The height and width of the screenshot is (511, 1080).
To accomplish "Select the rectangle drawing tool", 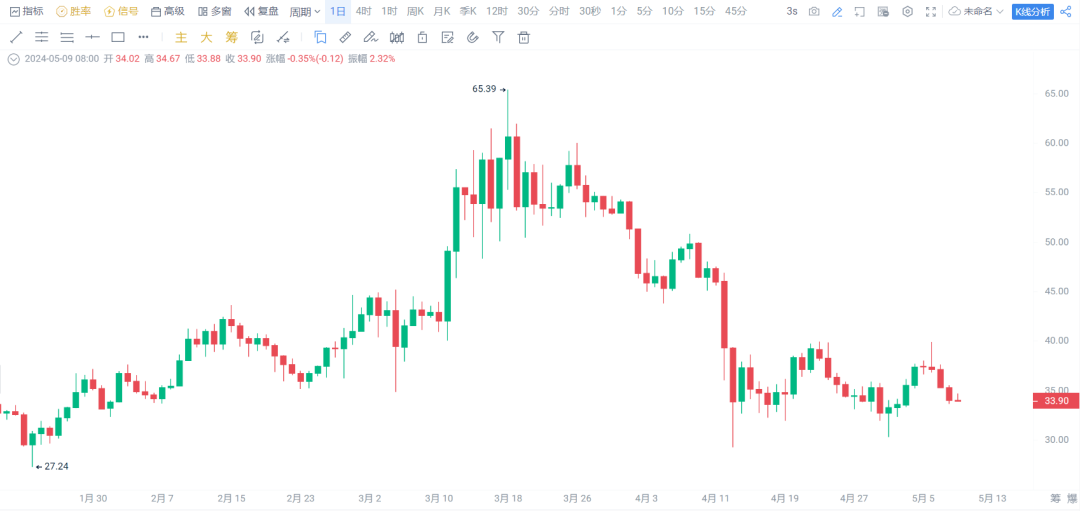I will (118, 37).
